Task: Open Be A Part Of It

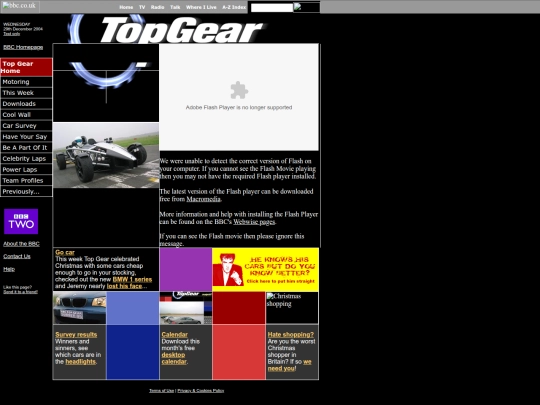Action: pos(26,148)
